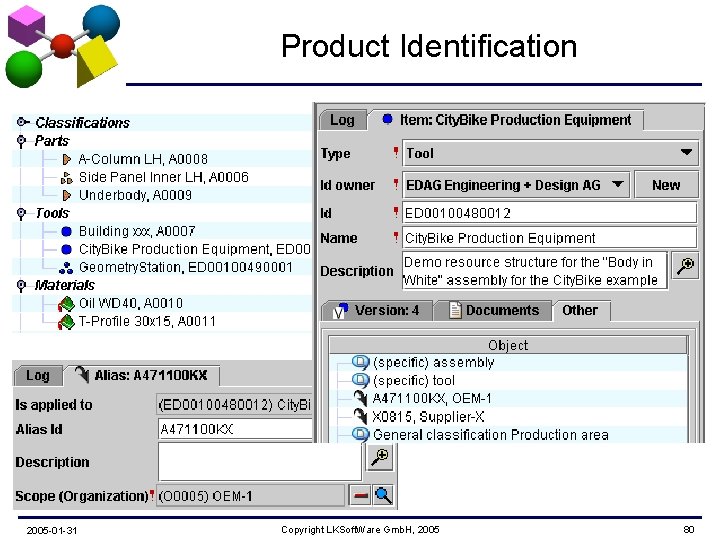Select the Alias: A471100KX tab
This screenshot has height=540, width=720.
point(142,375)
